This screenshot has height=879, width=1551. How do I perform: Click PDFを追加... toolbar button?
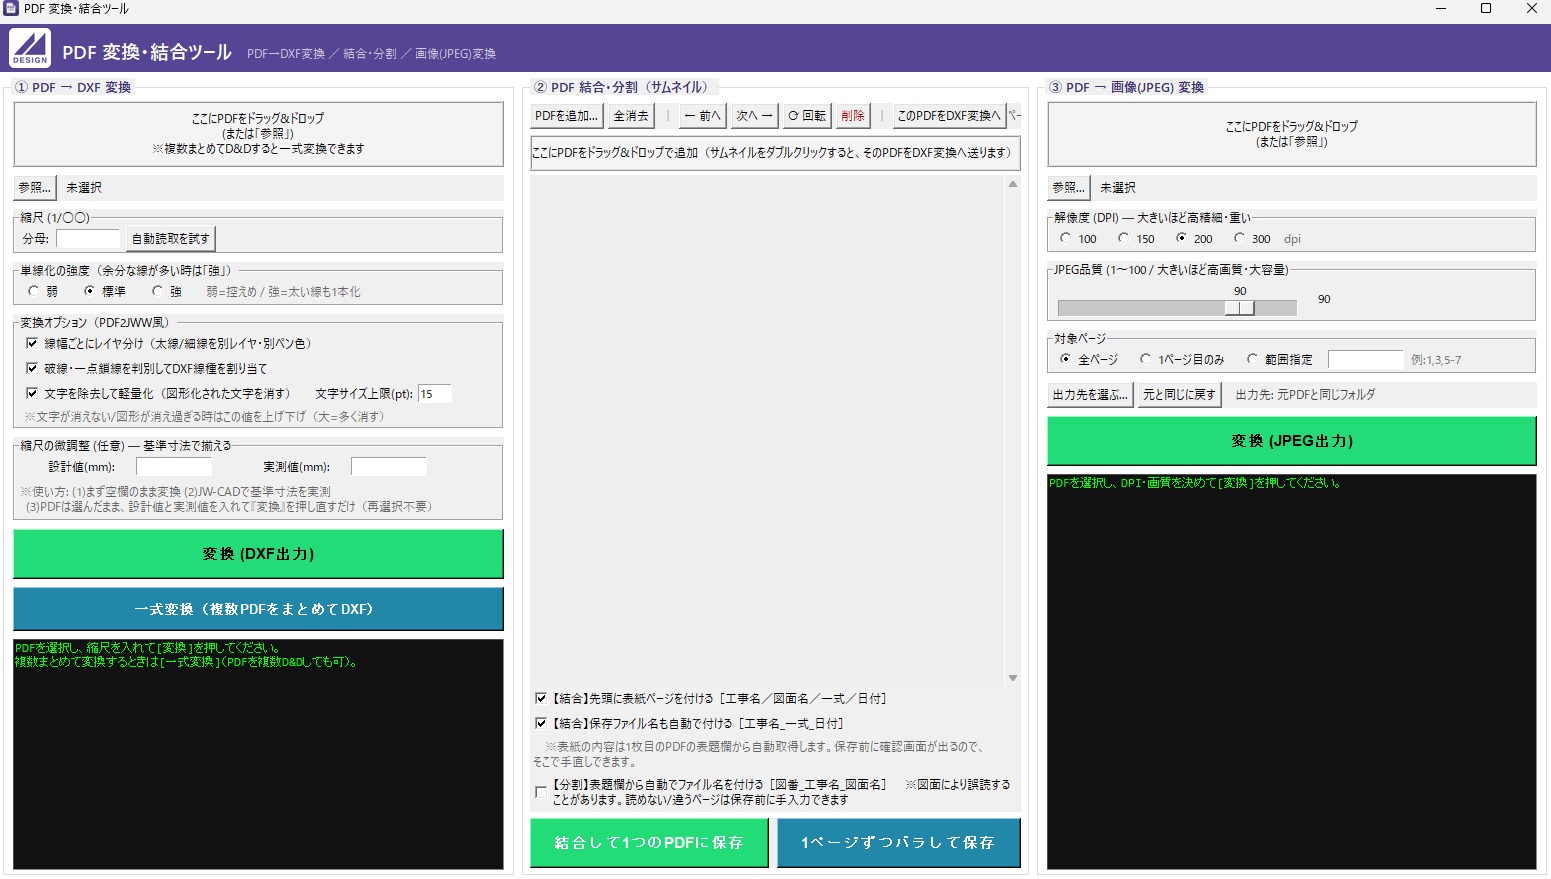566,116
